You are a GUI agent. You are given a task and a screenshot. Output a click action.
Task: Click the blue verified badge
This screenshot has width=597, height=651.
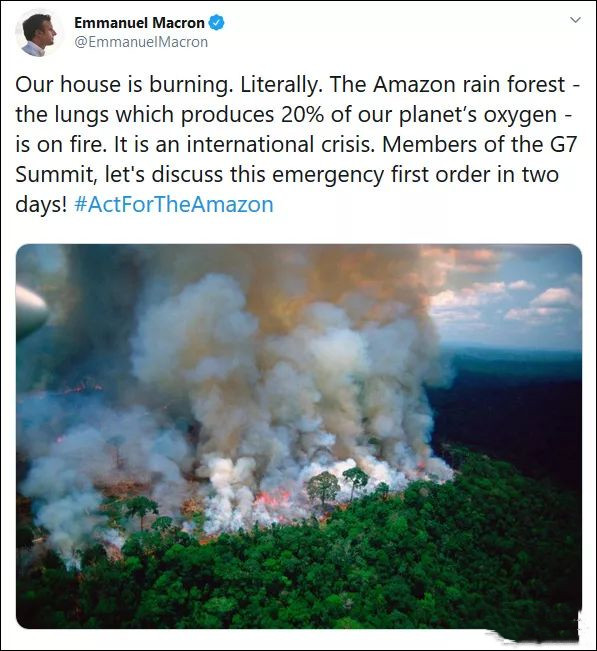(216, 22)
